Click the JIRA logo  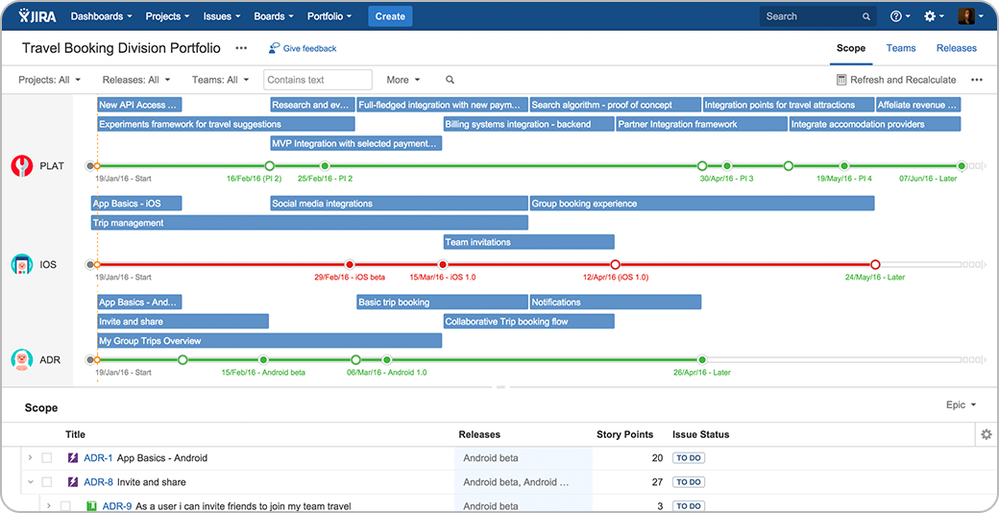[x=38, y=16]
